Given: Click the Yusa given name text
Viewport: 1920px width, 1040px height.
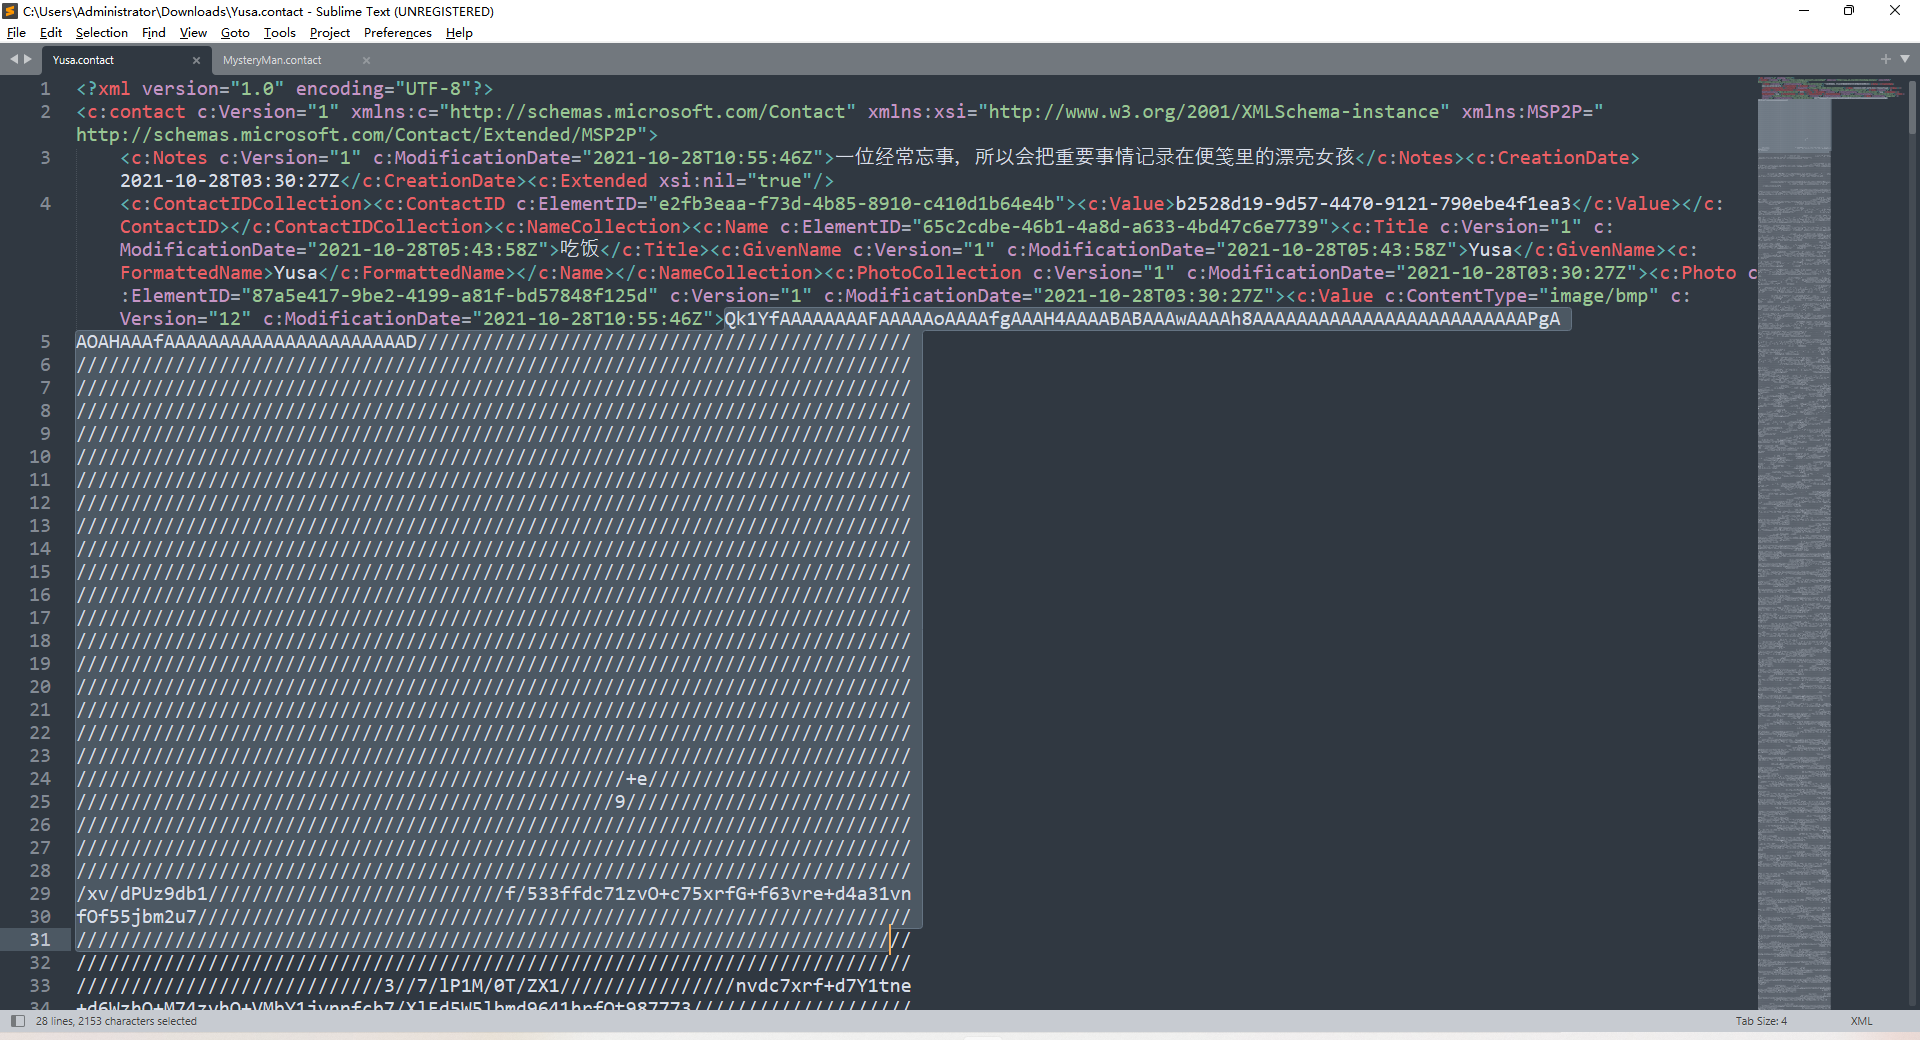Looking at the screenshot, I should click(1490, 250).
